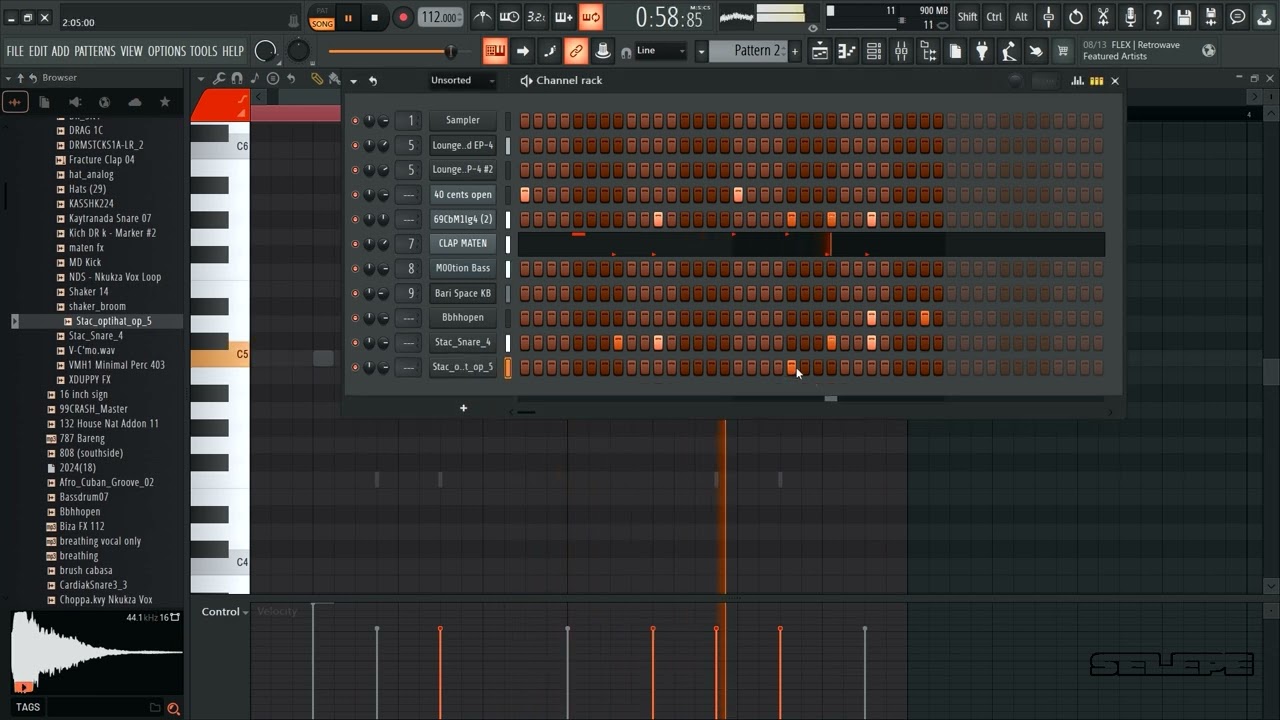
Task: Adjust the Sampler channel volume knob
Action: [384, 120]
